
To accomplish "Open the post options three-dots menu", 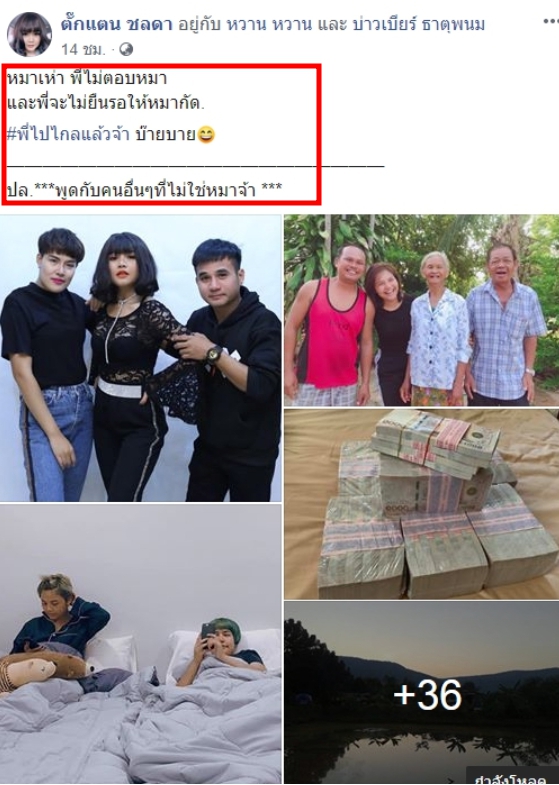I will (x=551, y=22).
